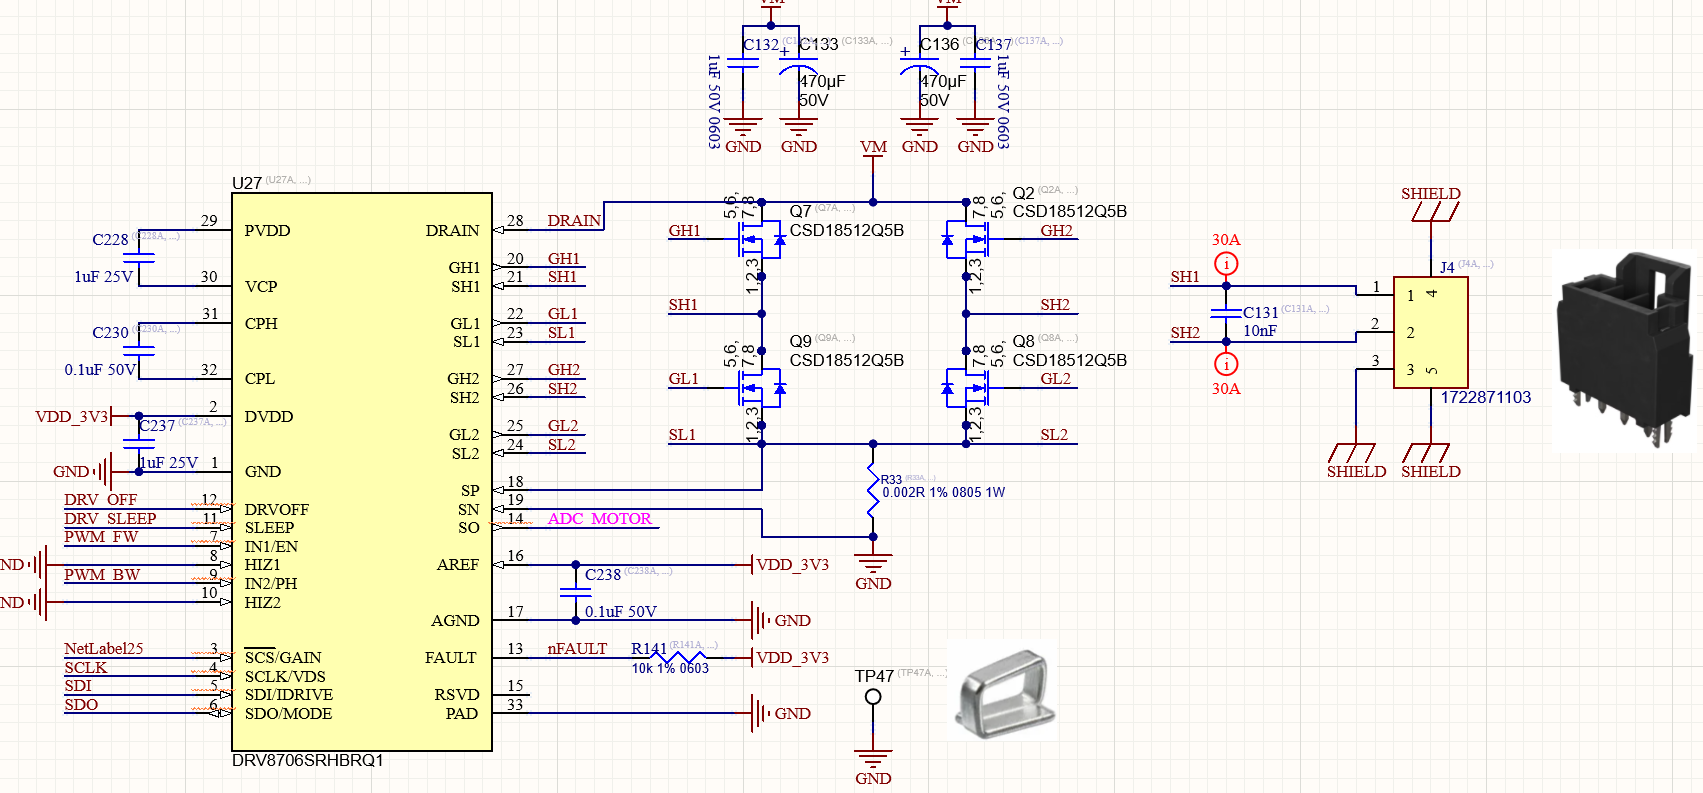Image resolution: width=1703 pixels, height=793 pixels.
Task: Select the Q9 MOSFET symbol
Action: (x=760, y=388)
